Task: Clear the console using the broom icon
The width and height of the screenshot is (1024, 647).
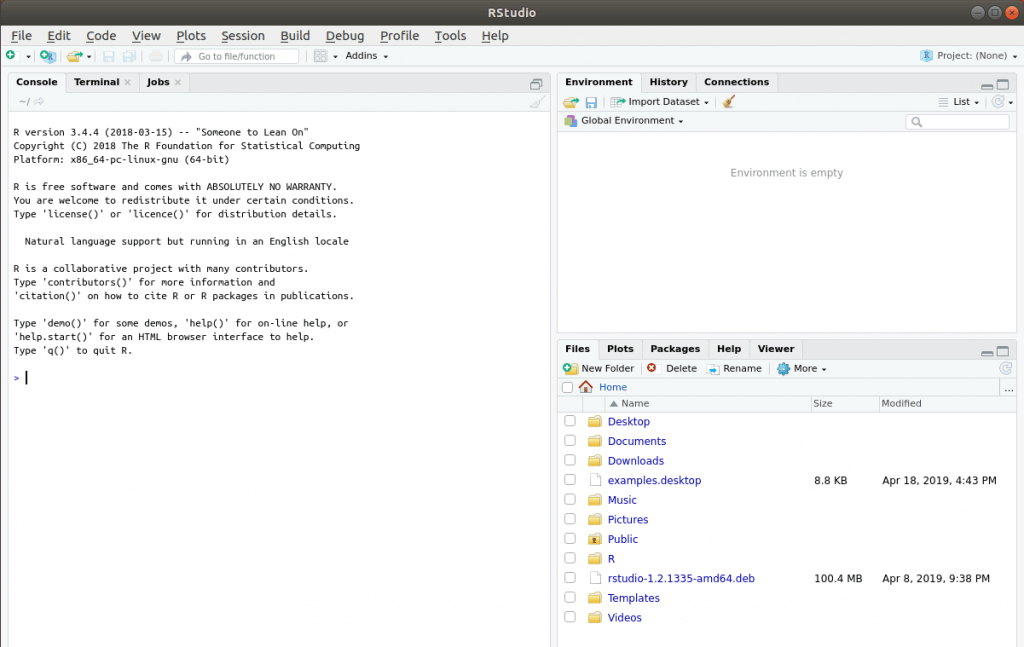Action: click(x=536, y=101)
